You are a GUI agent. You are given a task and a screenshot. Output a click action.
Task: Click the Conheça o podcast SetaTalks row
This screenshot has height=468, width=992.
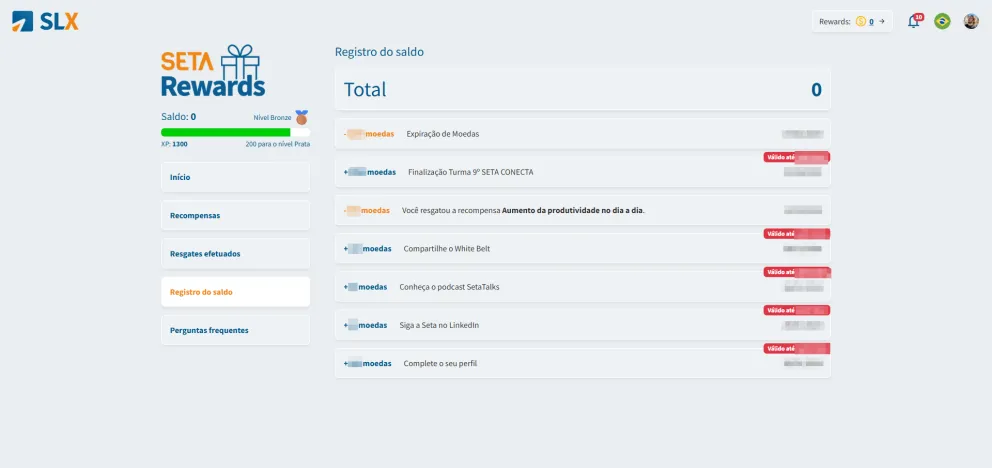tap(583, 286)
